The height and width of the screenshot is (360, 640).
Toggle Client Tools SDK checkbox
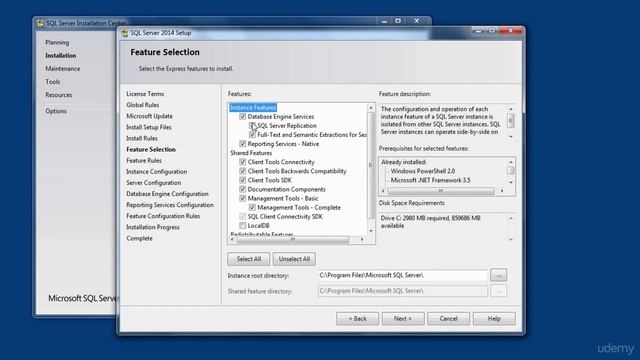coord(242,180)
